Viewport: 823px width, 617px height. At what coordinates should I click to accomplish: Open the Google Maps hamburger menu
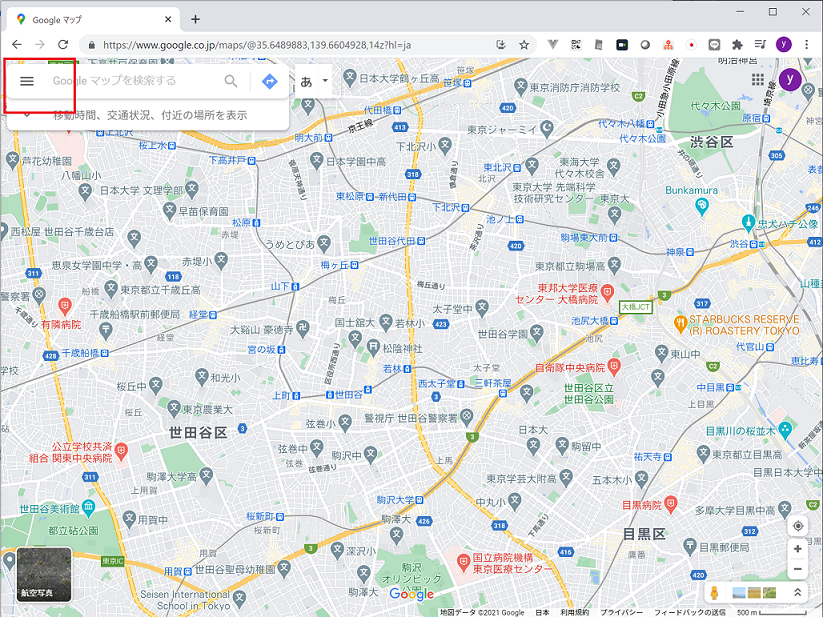click(x=27, y=81)
